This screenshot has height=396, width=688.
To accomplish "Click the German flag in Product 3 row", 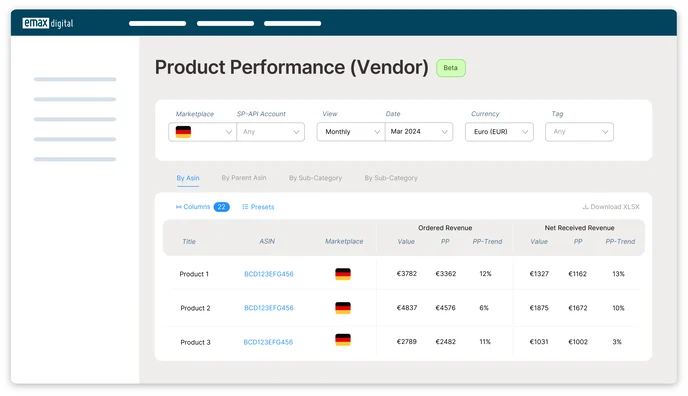I will pyautogui.click(x=343, y=339).
